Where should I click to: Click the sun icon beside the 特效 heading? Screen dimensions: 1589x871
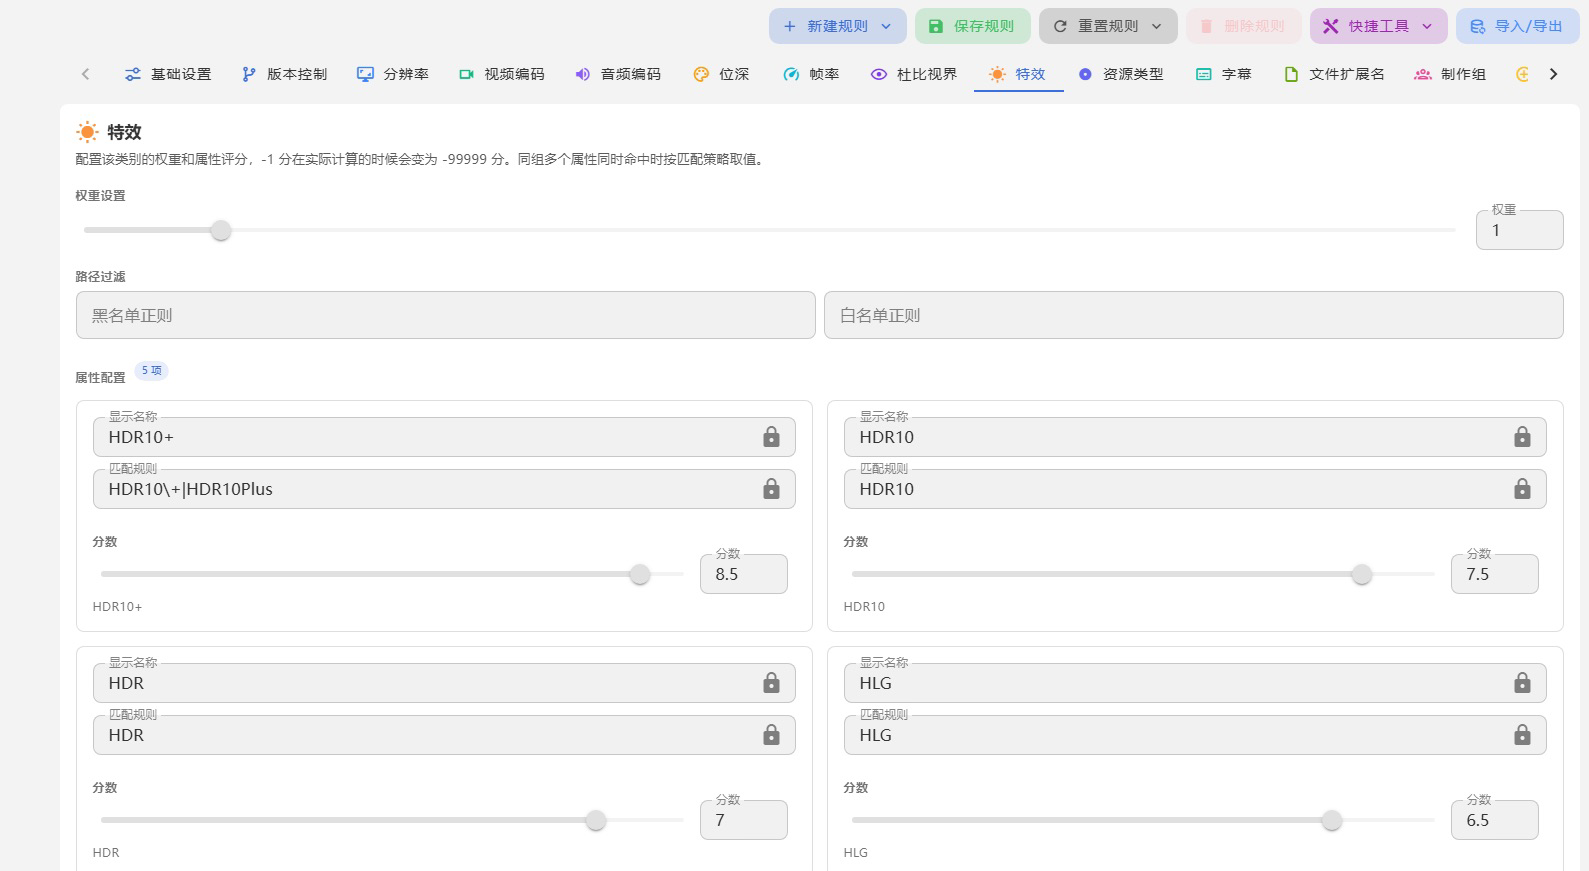[x=88, y=132]
